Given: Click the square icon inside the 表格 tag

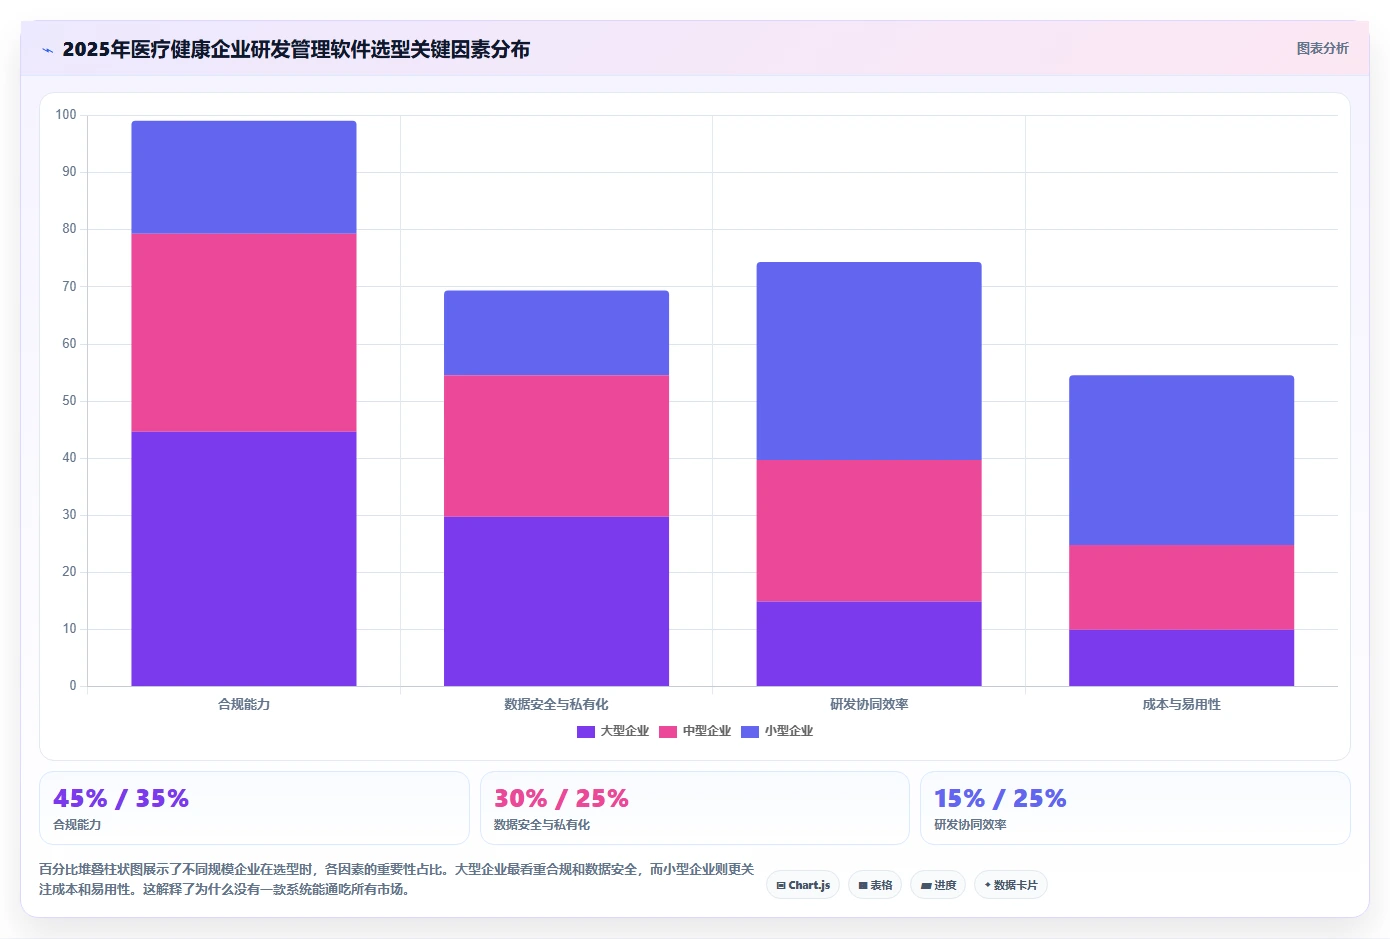Looking at the screenshot, I should click(x=863, y=886).
